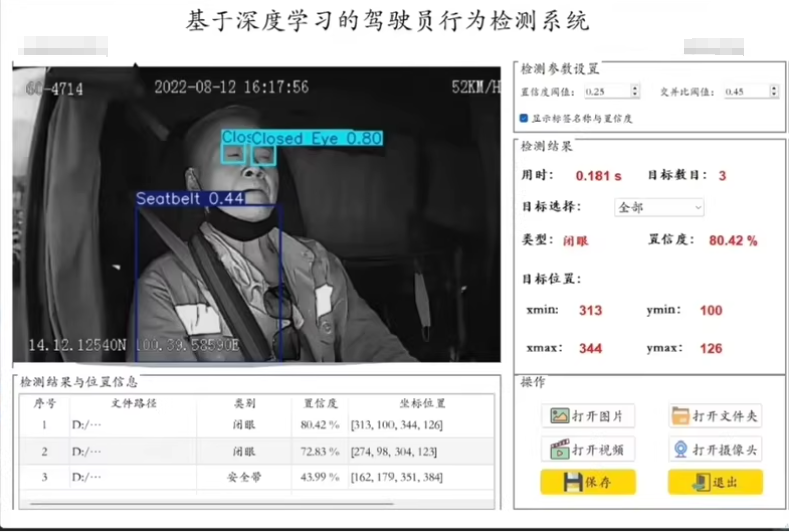Click the row number 2 cell

point(44,451)
